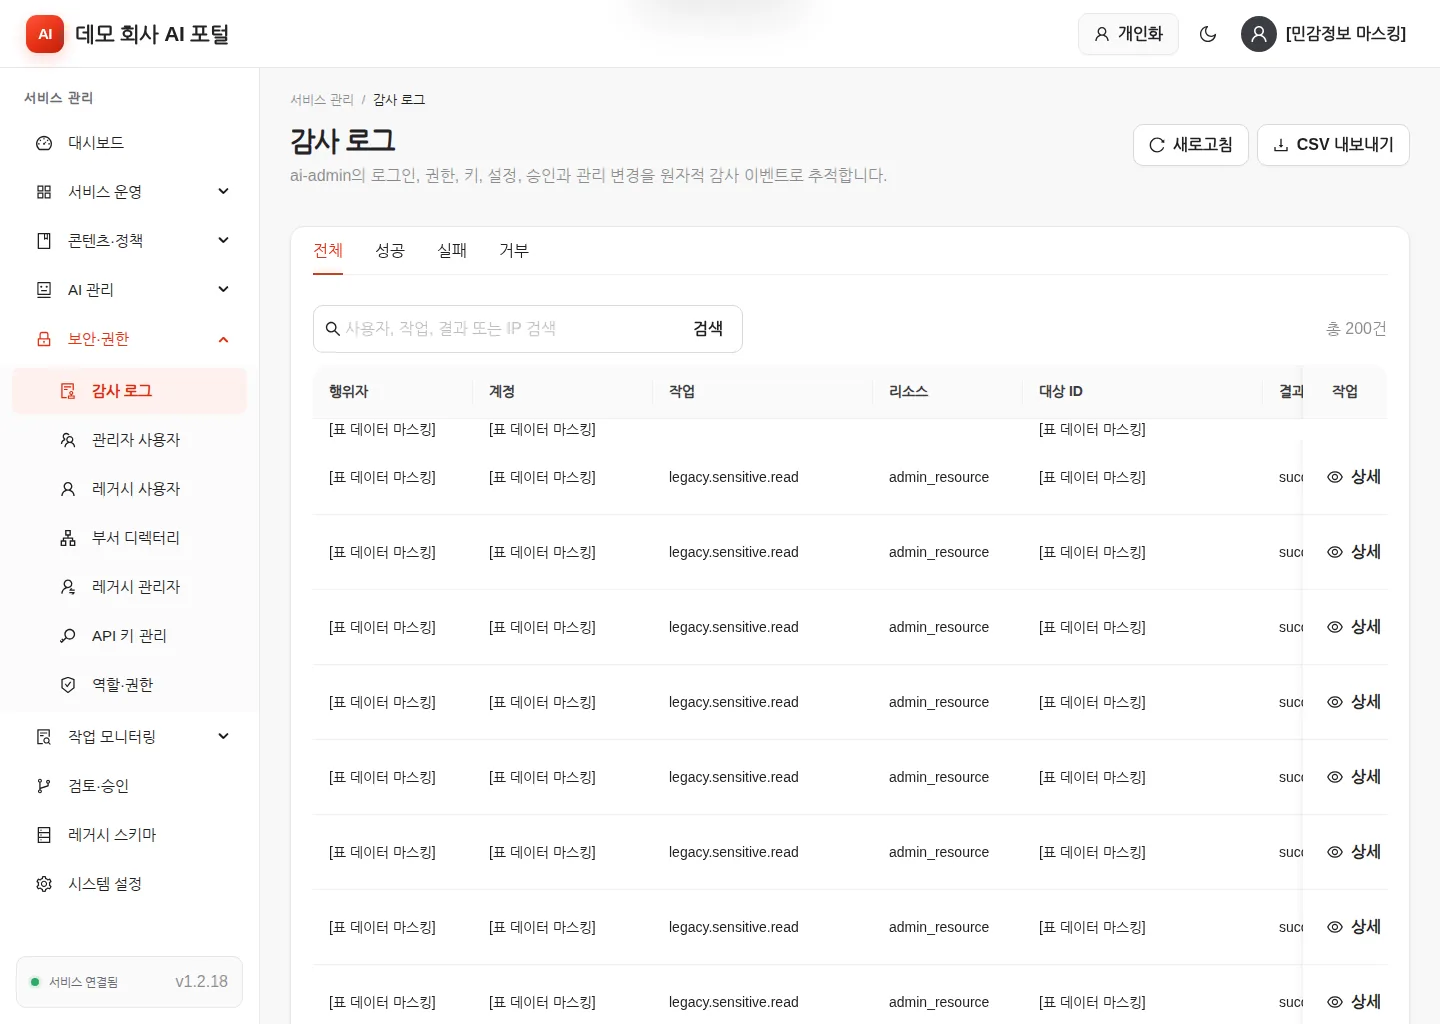The height and width of the screenshot is (1024, 1440).
Task: Click the 새로고침 button
Action: point(1190,145)
